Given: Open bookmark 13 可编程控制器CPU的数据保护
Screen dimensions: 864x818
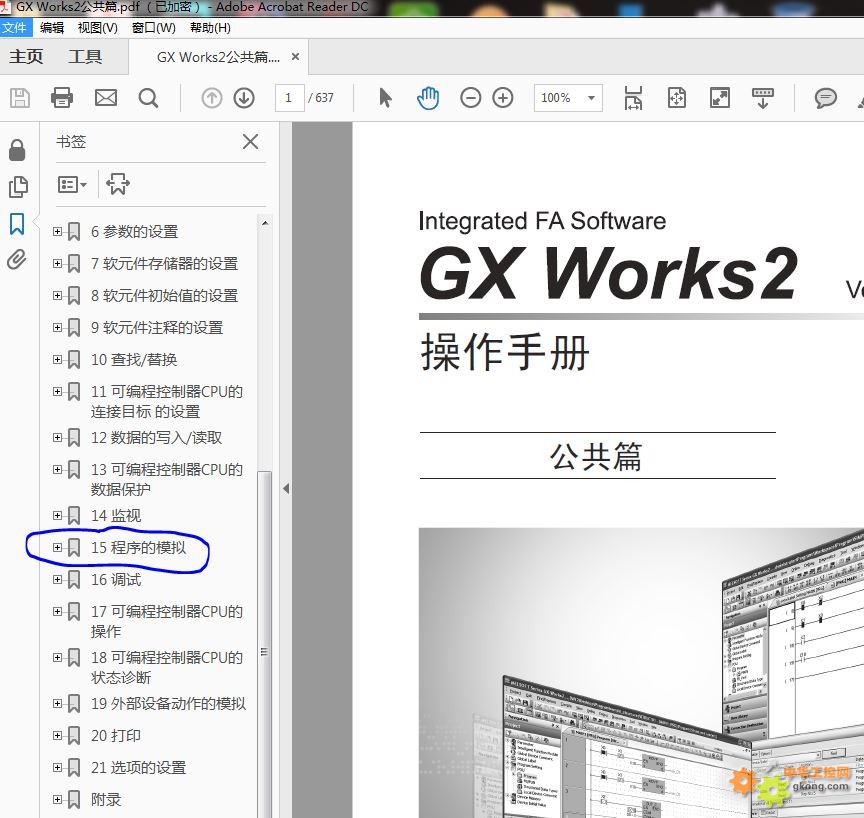Looking at the screenshot, I should (167, 479).
